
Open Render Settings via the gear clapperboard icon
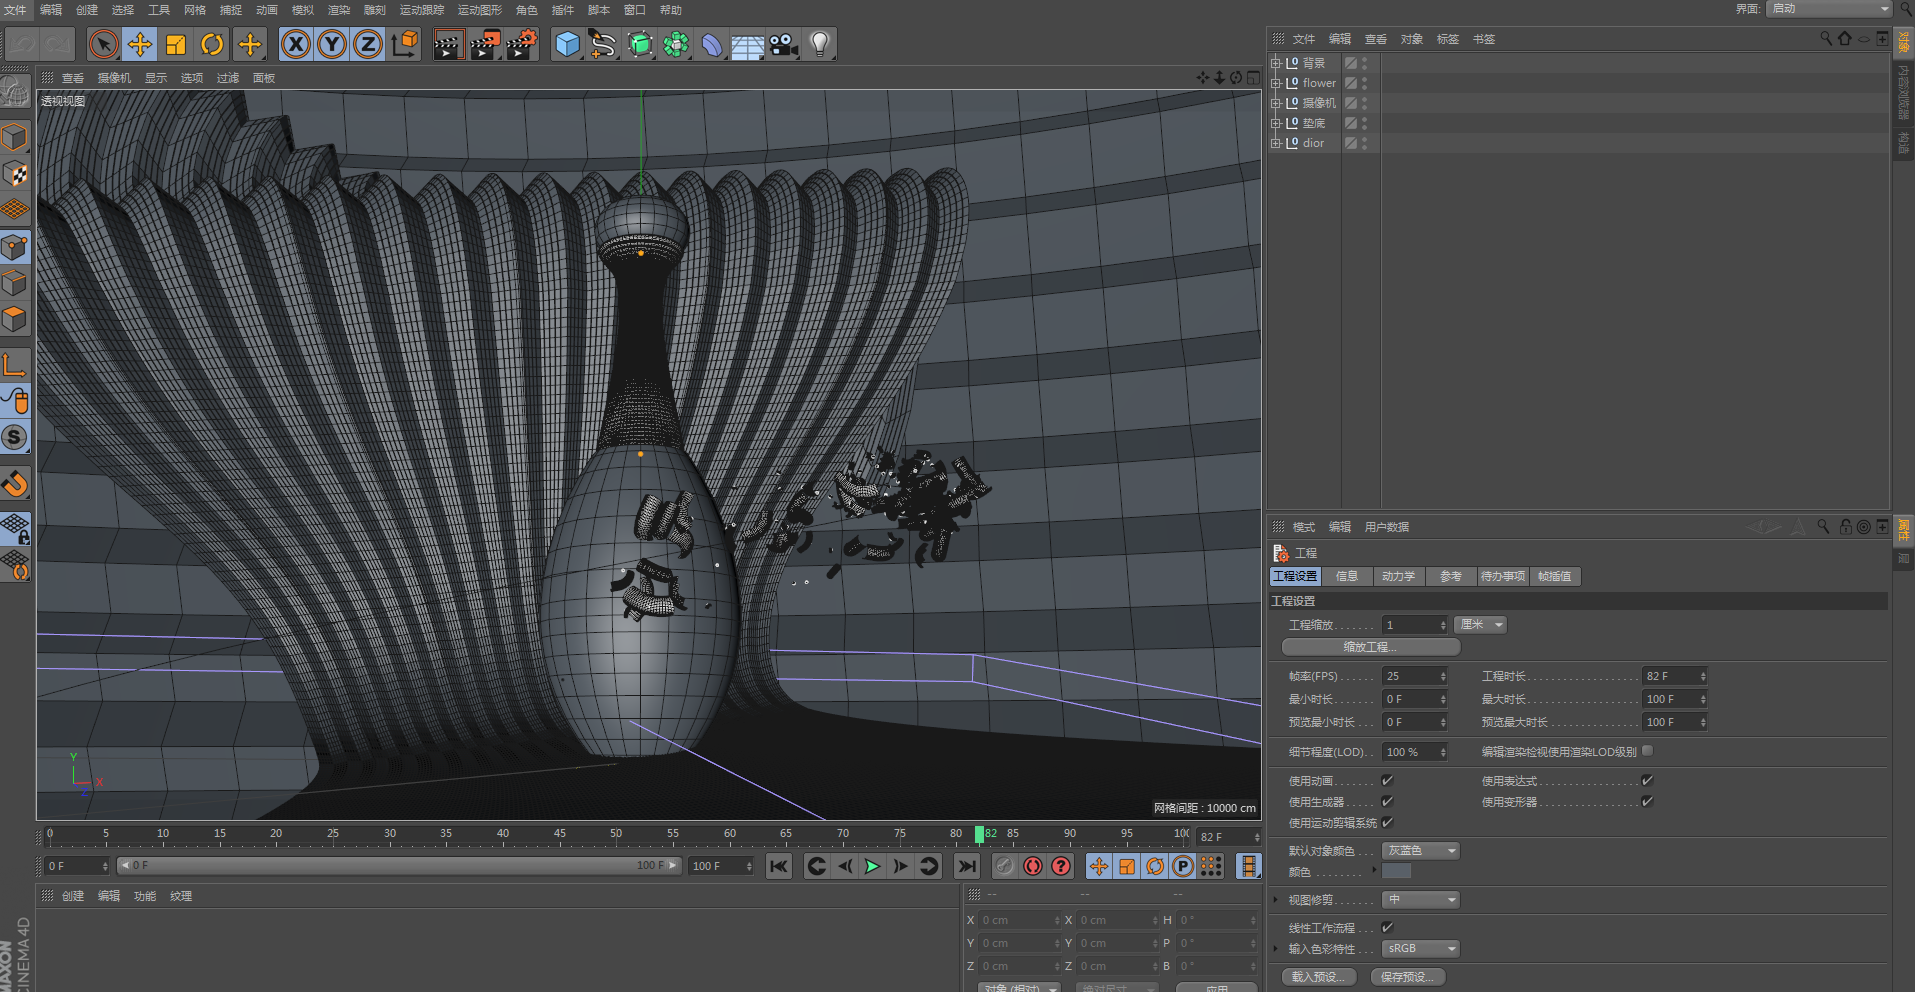click(521, 44)
